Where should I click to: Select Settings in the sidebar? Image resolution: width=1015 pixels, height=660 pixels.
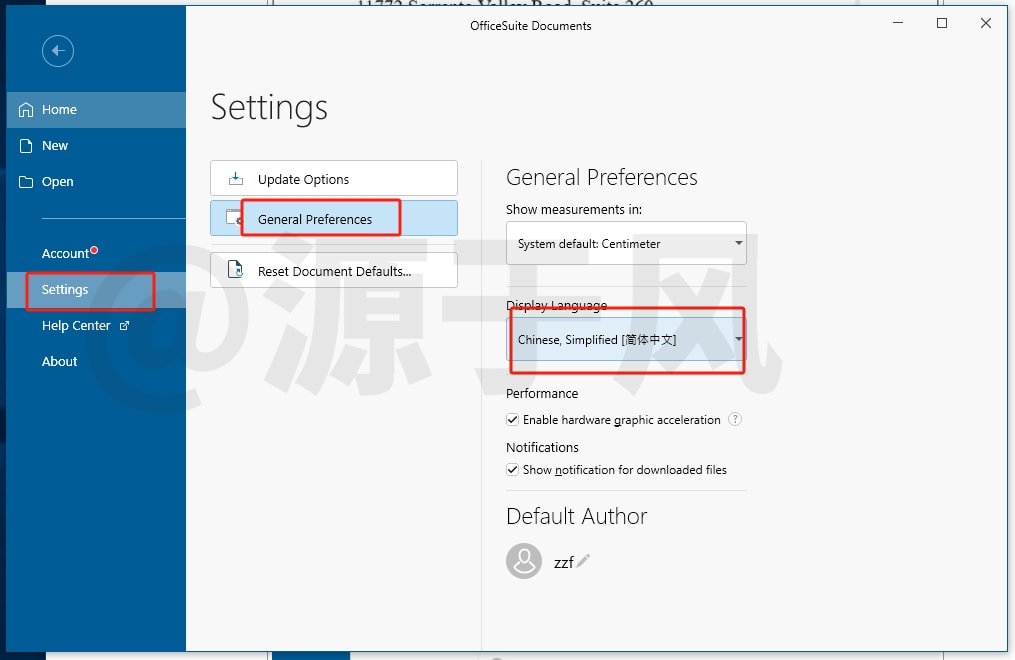pyautogui.click(x=96, y=289)
